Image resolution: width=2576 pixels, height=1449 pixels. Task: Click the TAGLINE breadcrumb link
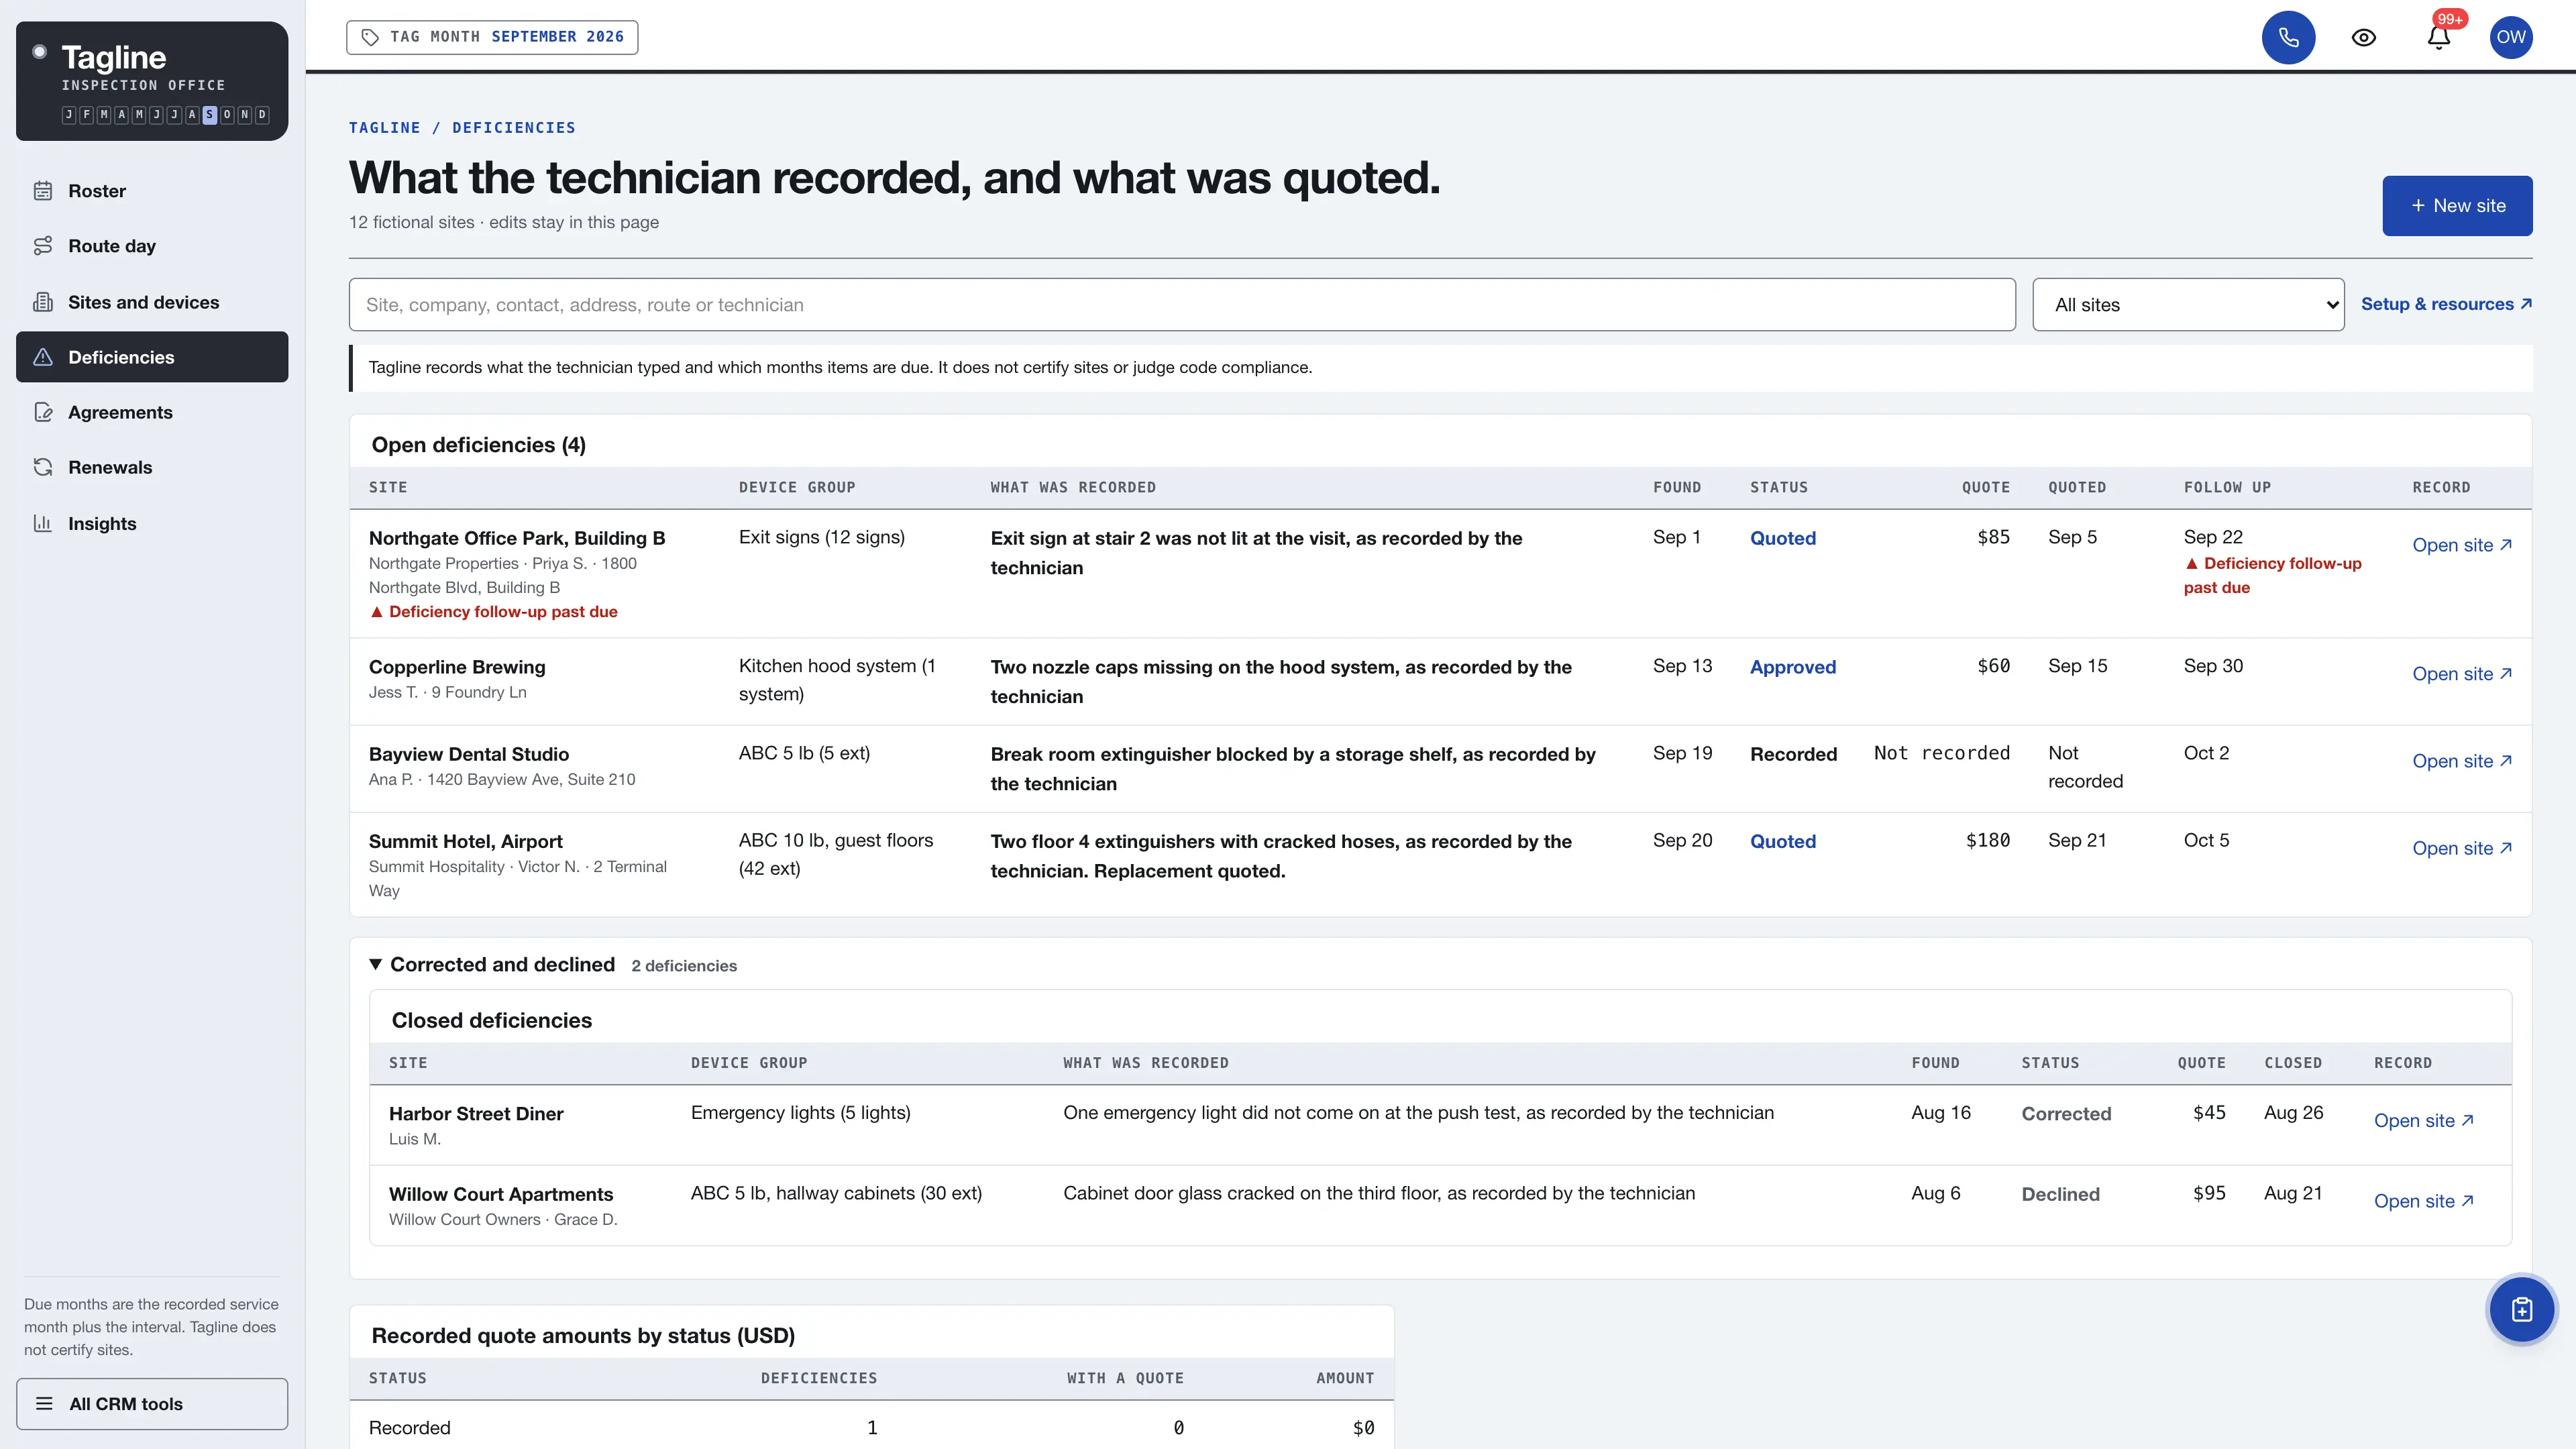[x=384, y=127]
